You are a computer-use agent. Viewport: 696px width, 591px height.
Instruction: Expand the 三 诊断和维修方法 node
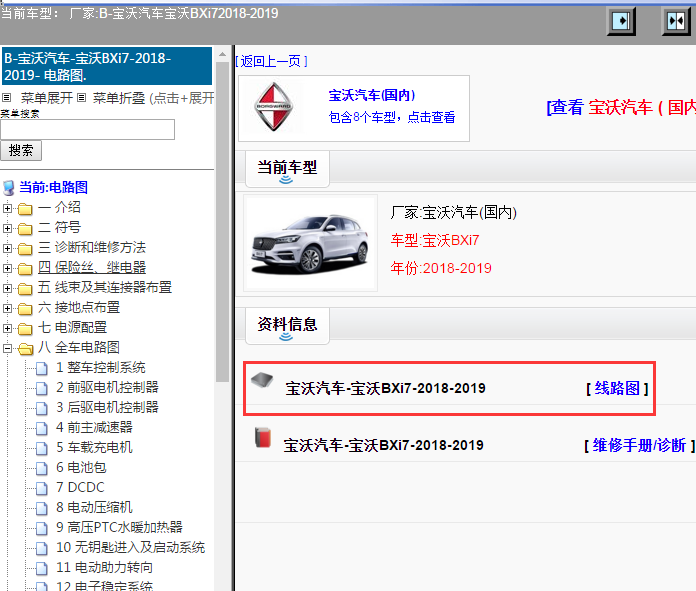click(7, 248)
